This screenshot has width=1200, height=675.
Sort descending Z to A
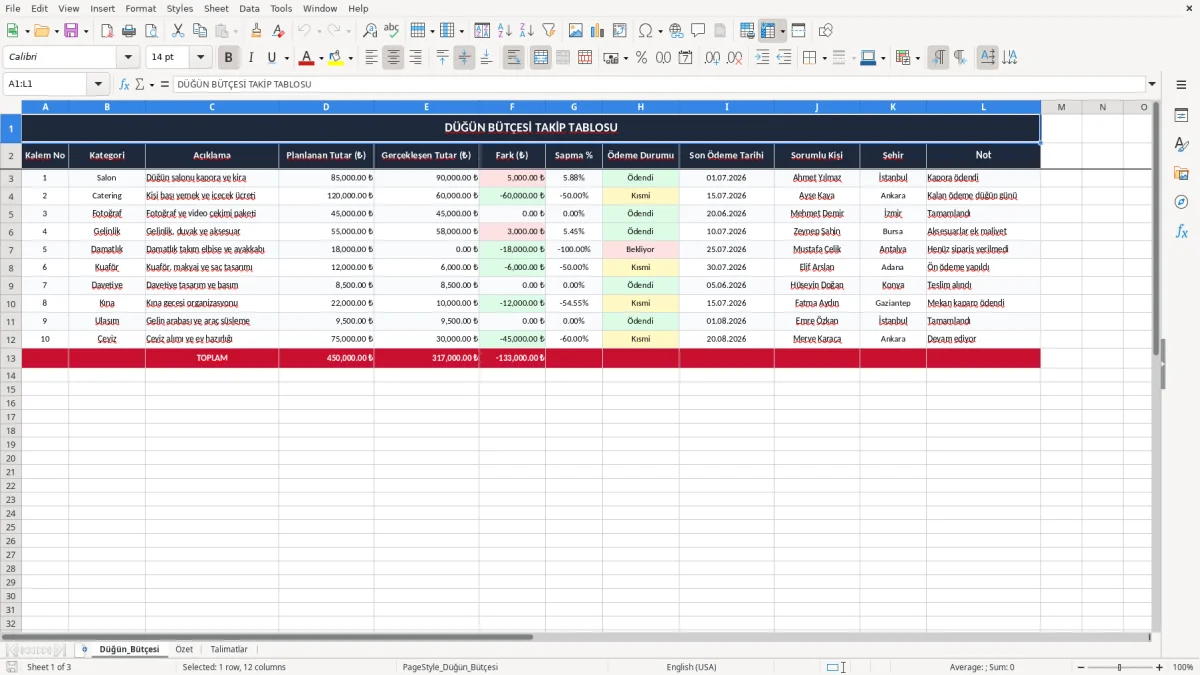coord(527,31)
